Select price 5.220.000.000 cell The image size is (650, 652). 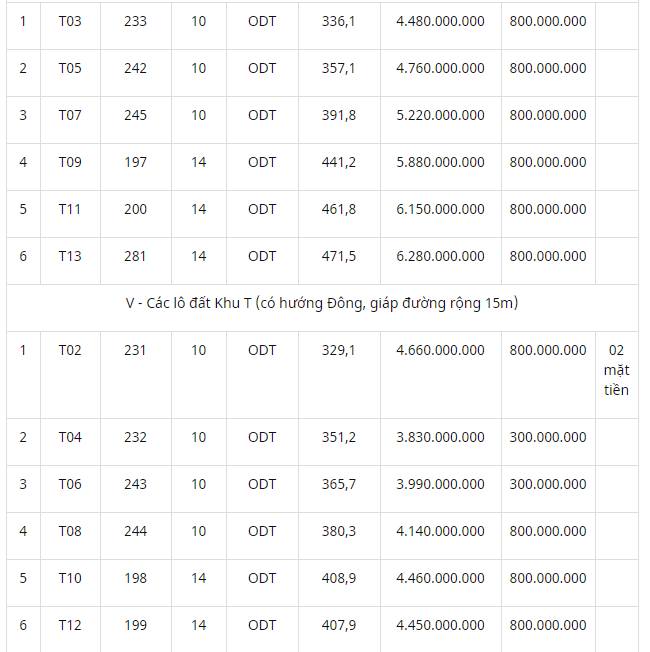(x=440, y=115)
